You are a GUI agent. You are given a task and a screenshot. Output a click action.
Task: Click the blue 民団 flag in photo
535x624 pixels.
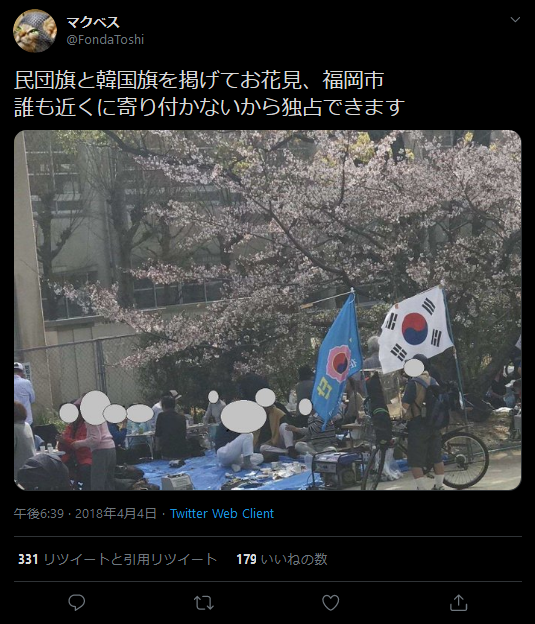pyautogui.click(x=338, y=360)
